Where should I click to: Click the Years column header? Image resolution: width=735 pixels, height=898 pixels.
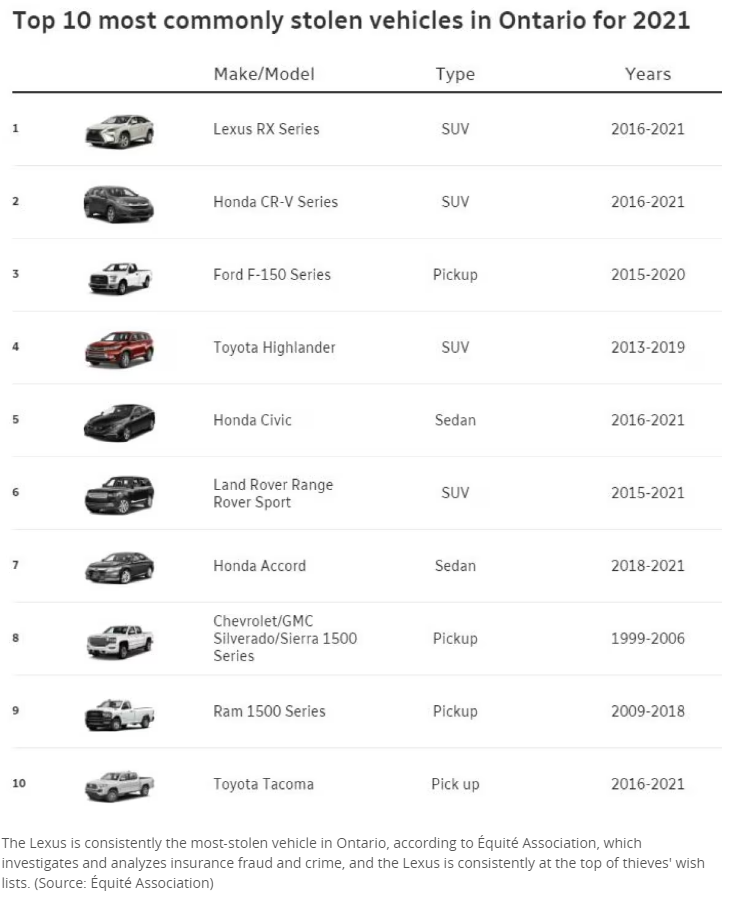648,74
